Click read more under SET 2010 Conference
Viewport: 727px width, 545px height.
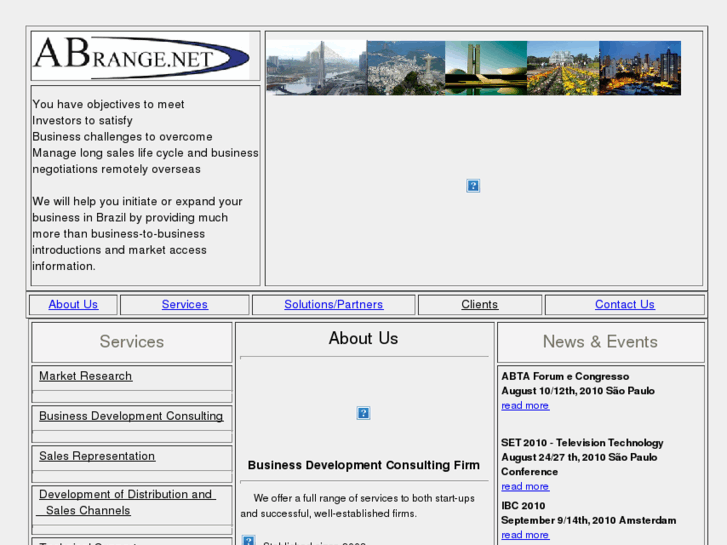tap(525, 486)
